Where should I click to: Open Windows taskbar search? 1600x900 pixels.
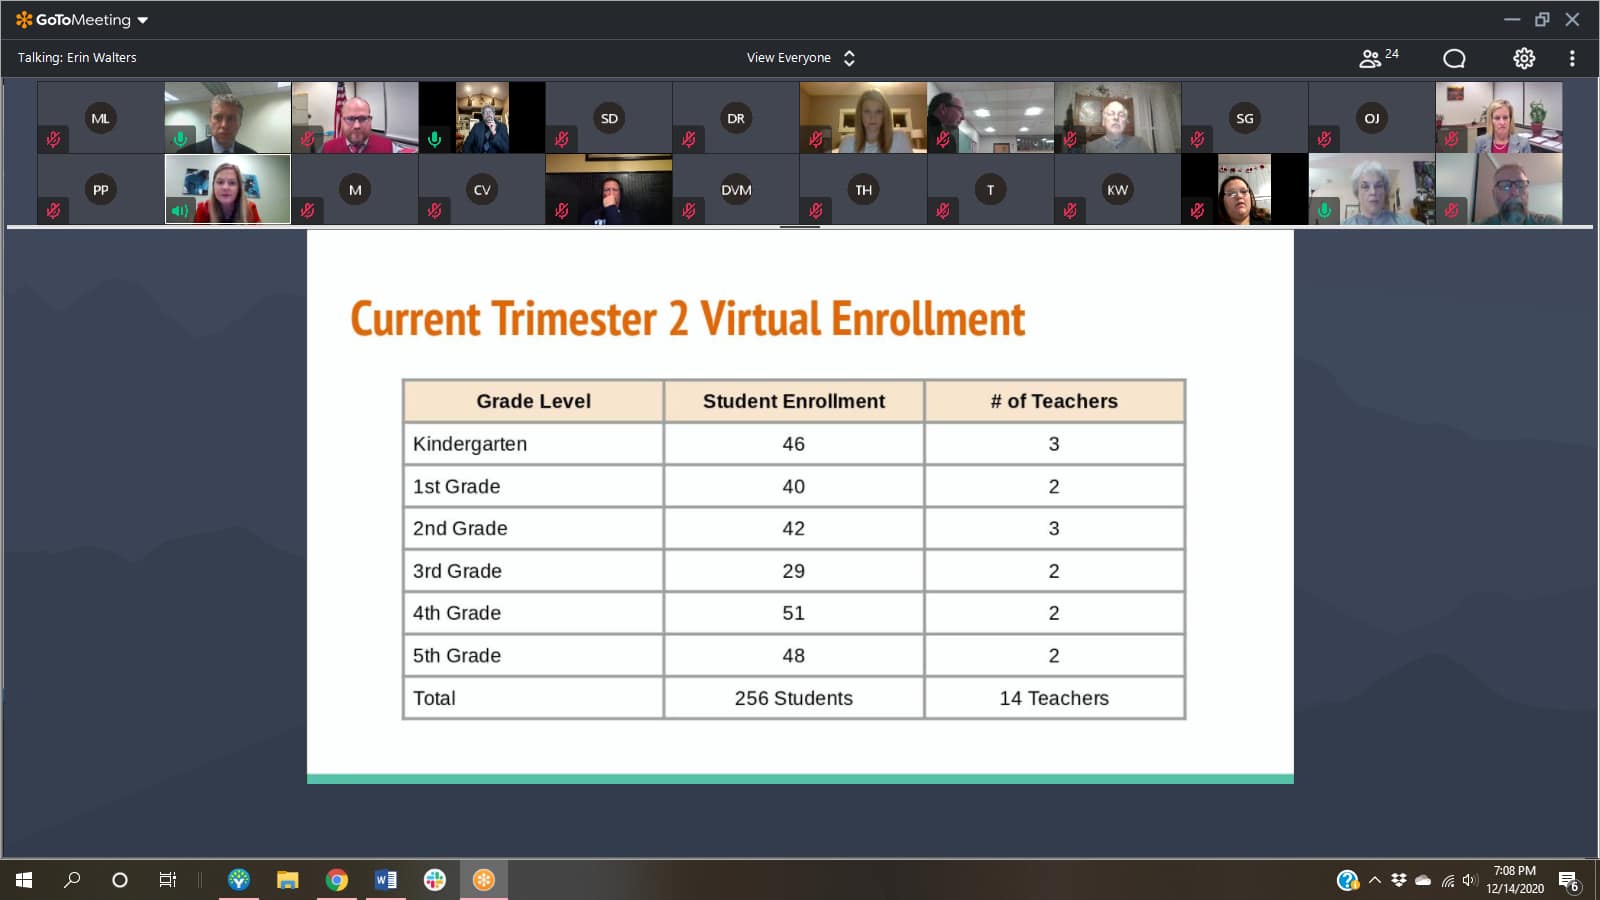coord(72,880)
